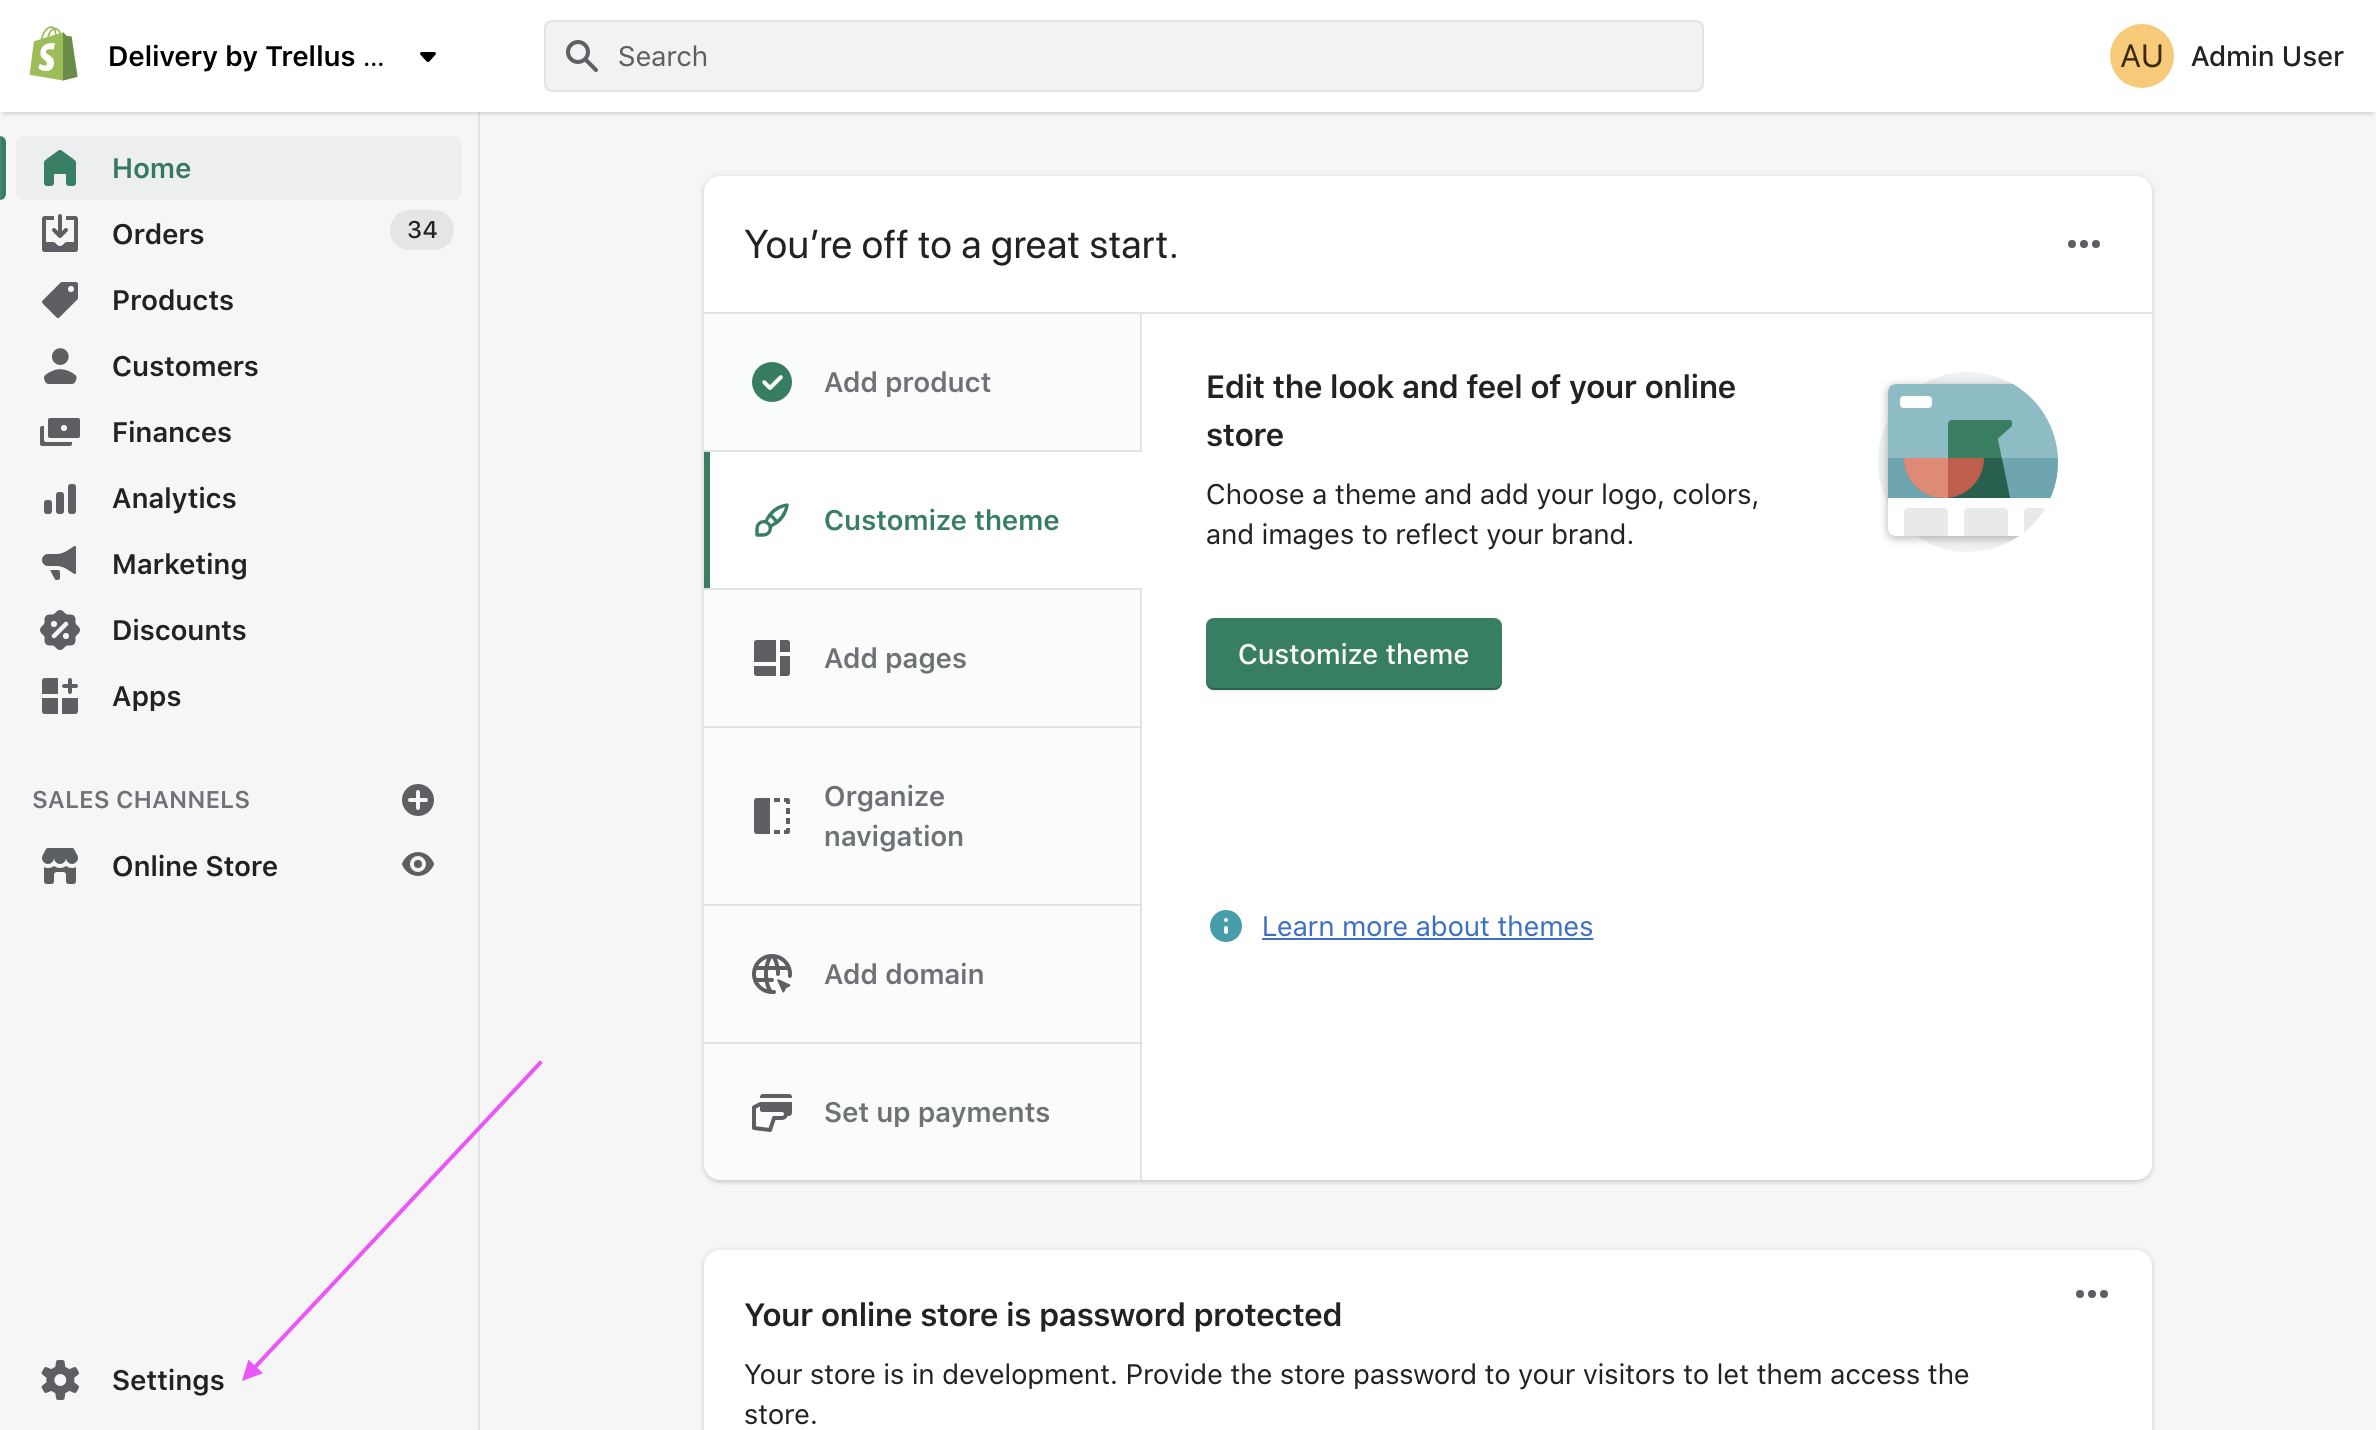Click the Apps grid icon
This screenshot has height=1430, width=2376.
coord(60,696)
